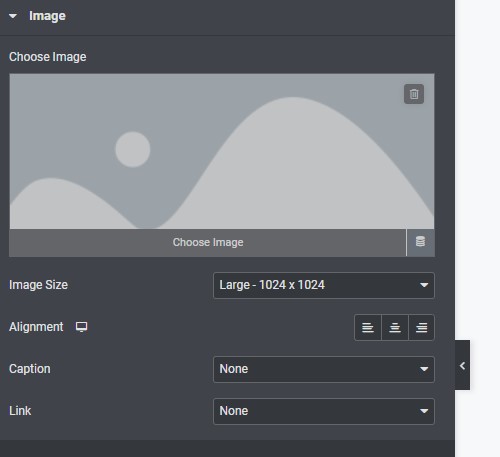The image size is (500, 457).
Task: Delete the chosen image with trash icon
Action: coord(414,94)
